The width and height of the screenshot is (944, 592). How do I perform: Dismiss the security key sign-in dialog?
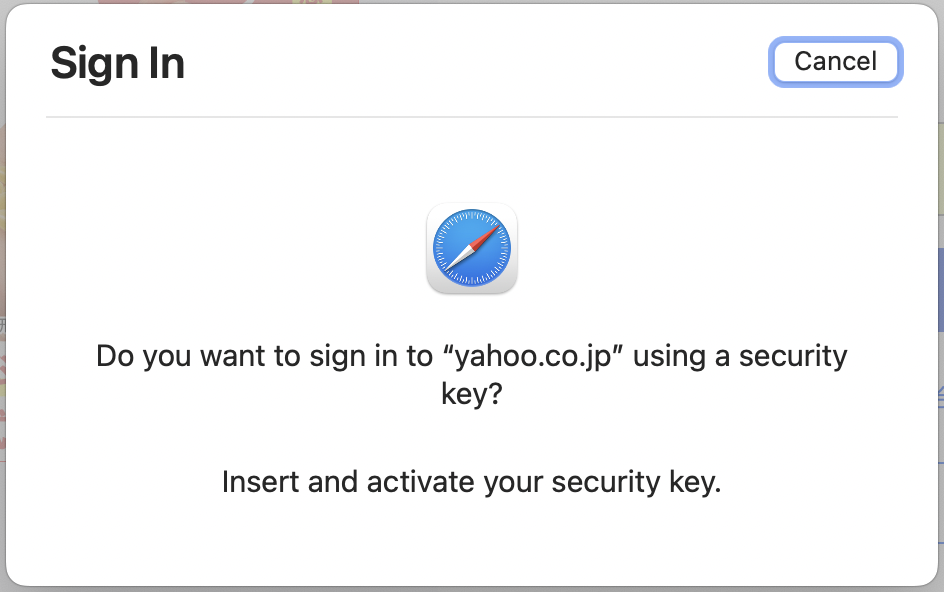tap(835, 62)
